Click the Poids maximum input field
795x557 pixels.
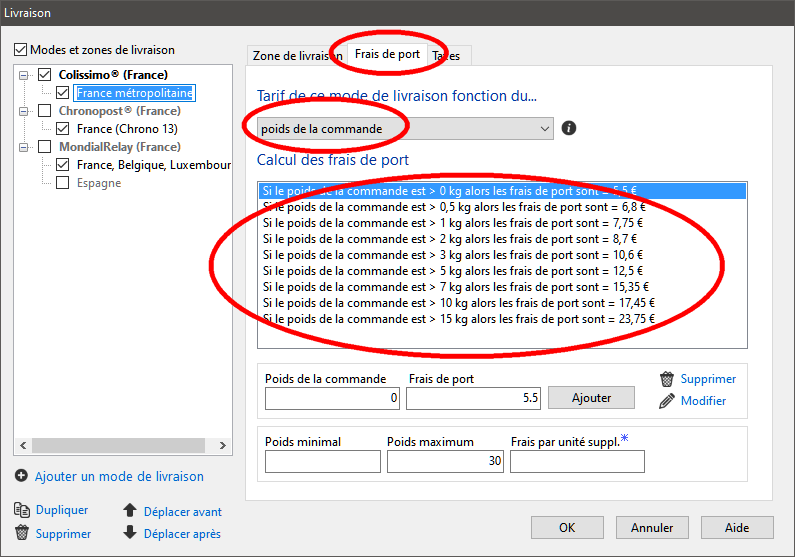point(444,461)
